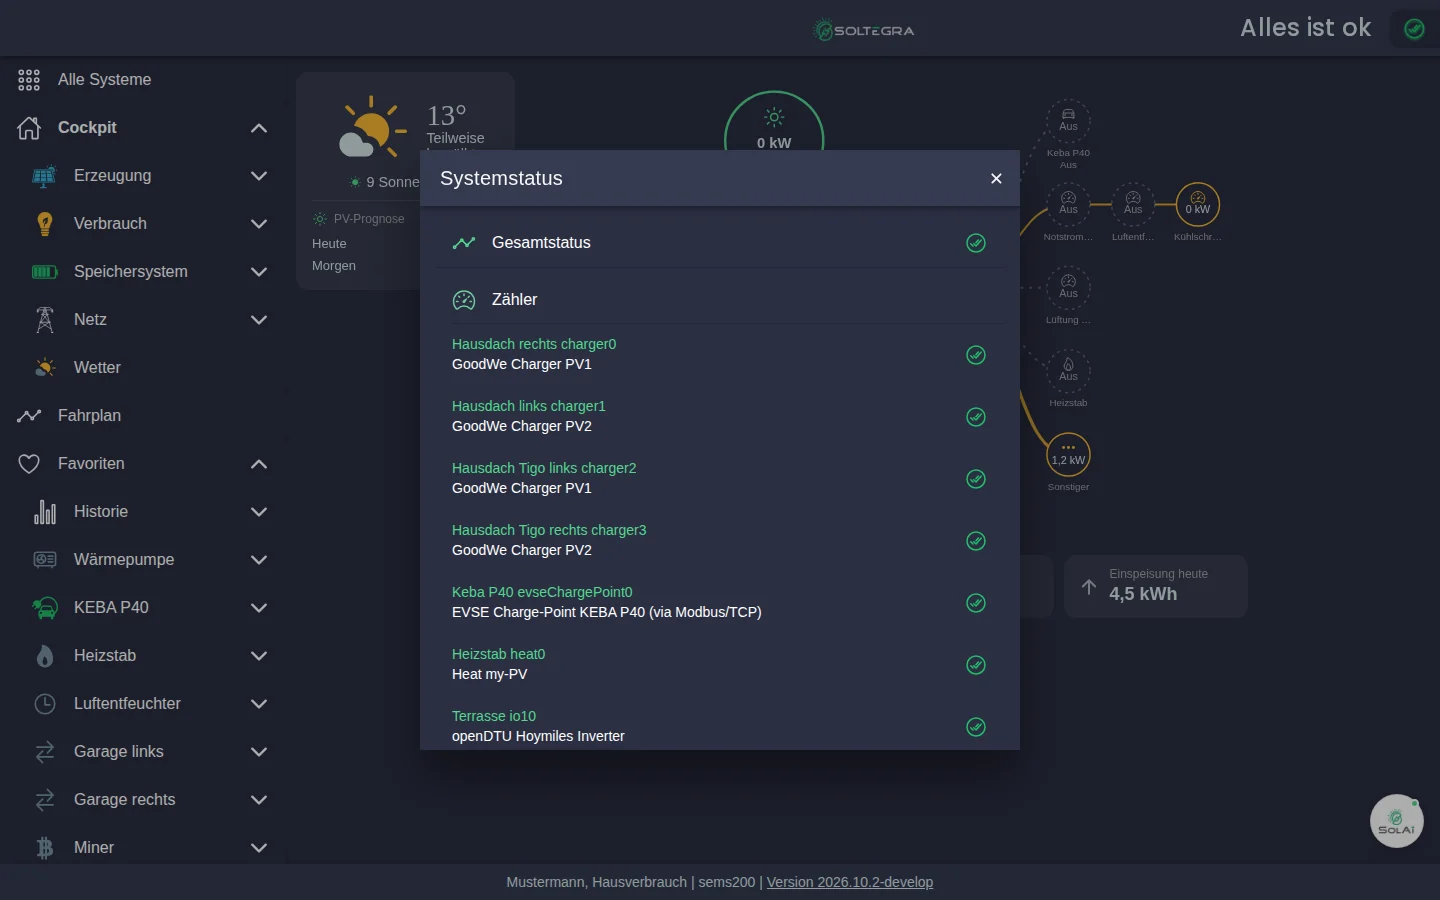
Task: Collapse the Cockpit section
Action: [259, 128]
